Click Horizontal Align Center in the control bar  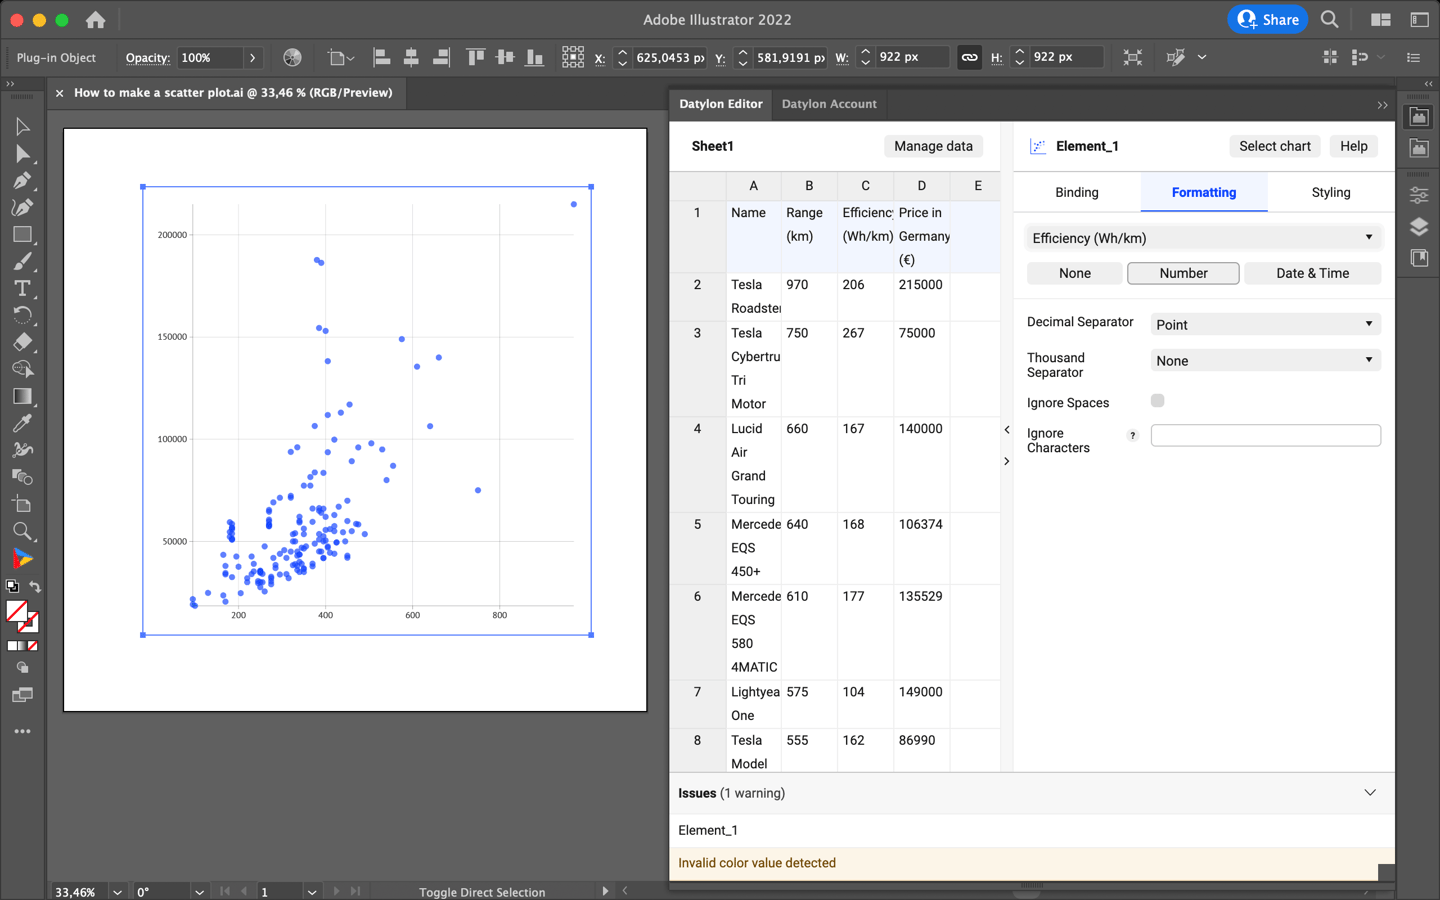coord(411,57)
